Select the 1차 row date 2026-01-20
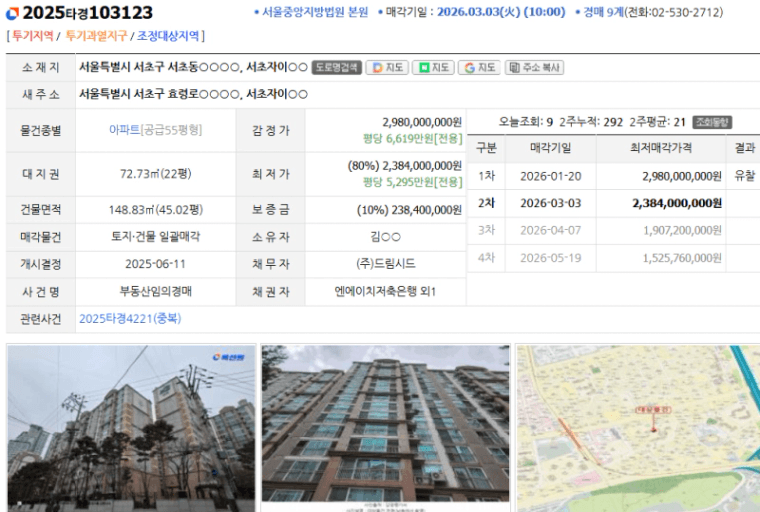This screenshot has width=760, height=512. tap(551, 176)
